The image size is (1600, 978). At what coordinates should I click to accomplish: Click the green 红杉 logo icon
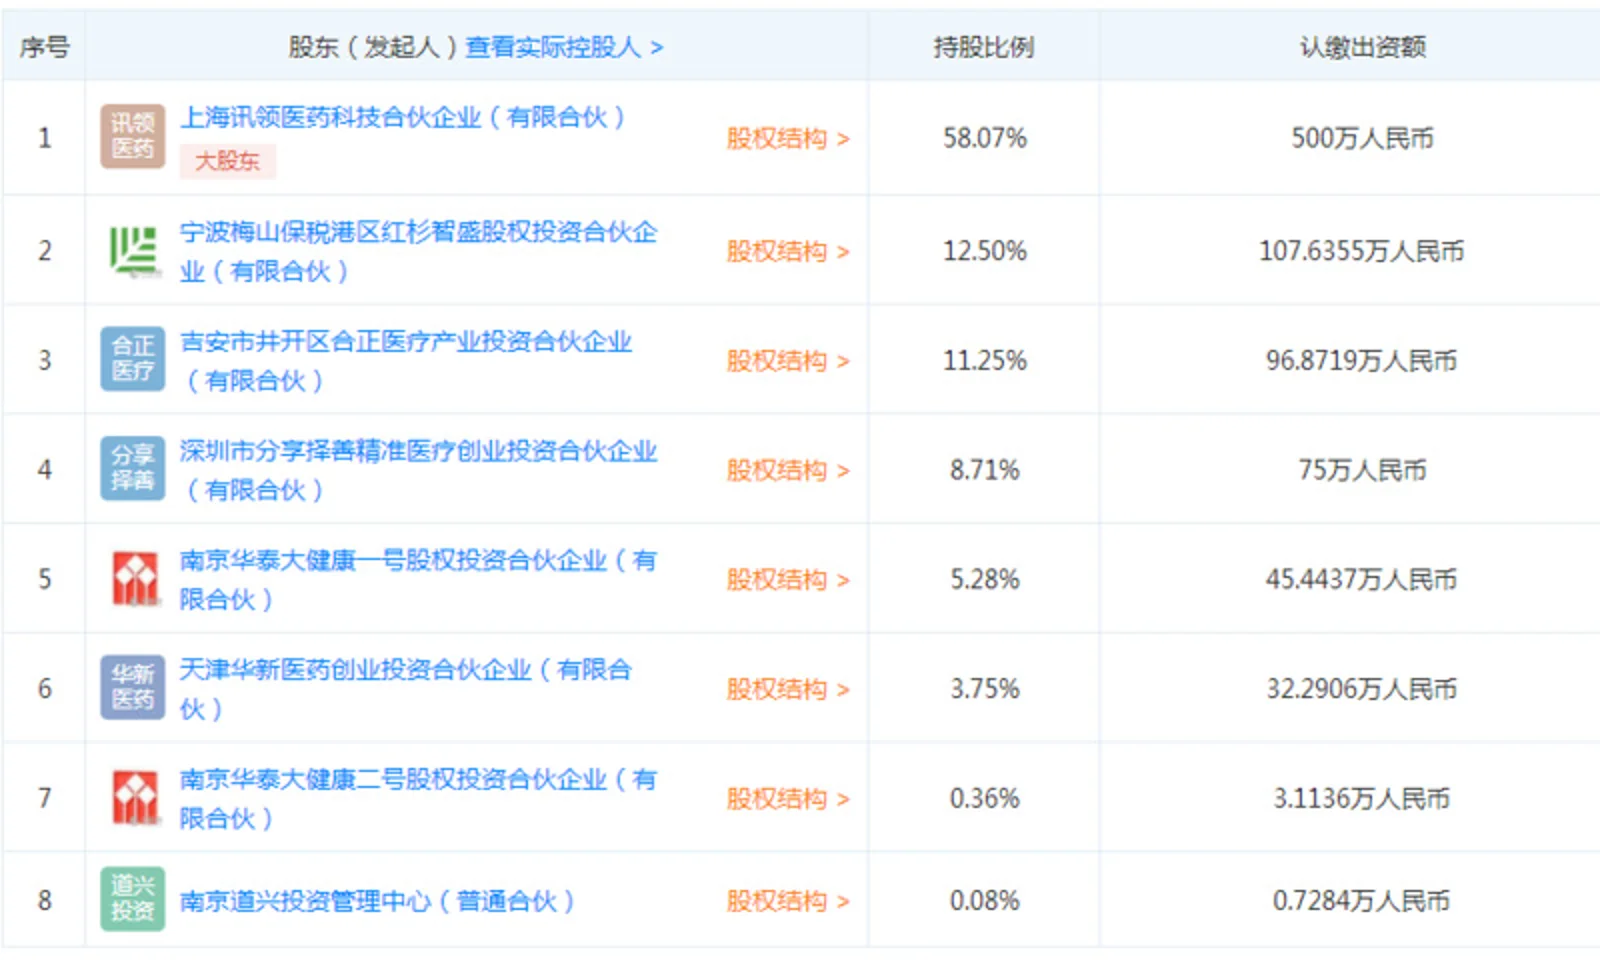132,250
